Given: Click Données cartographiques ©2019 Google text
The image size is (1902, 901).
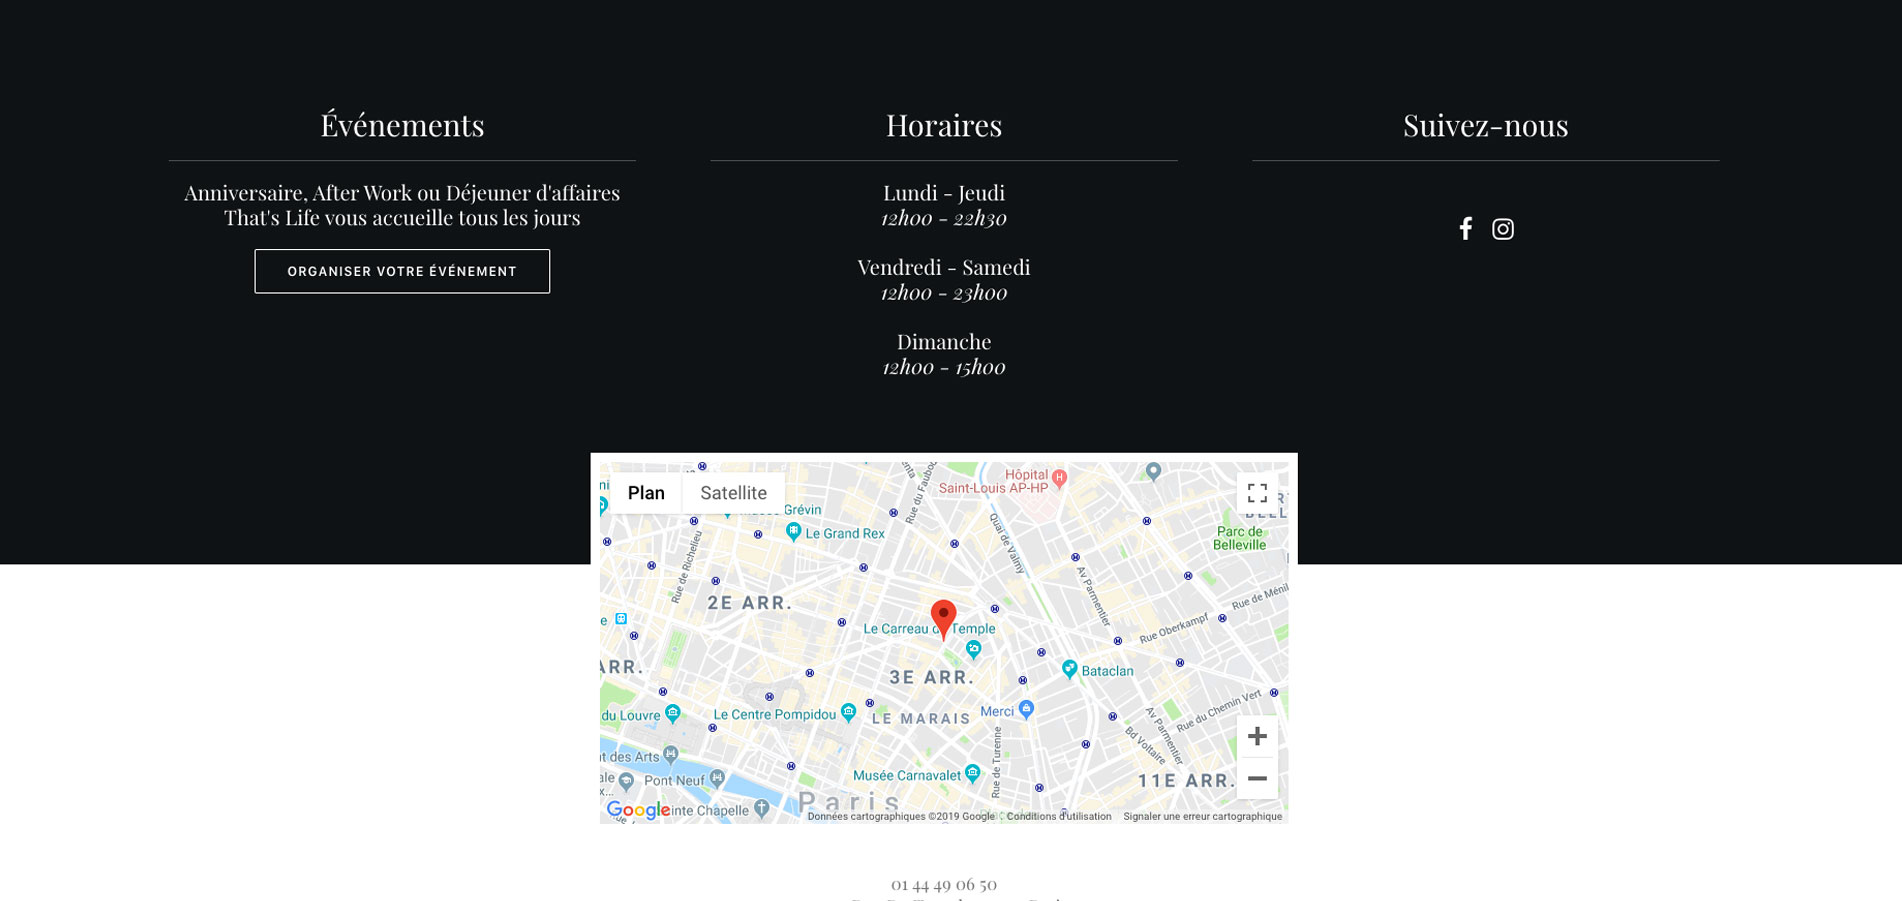Looking at the screenshot, I should tap(901, 817).
